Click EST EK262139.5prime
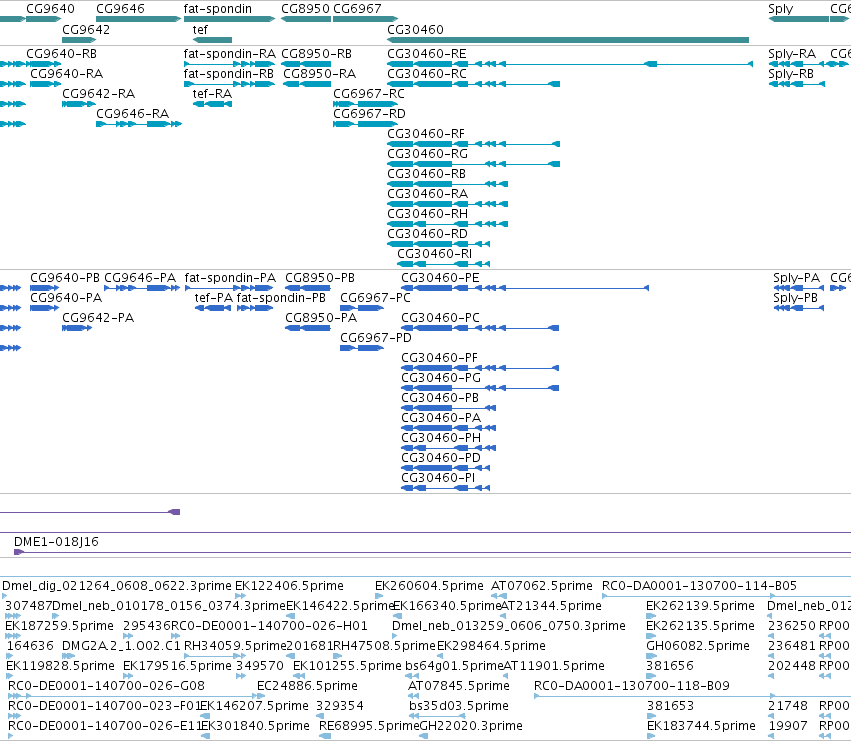Screen dimensions: 851x741 (x=700, y=606)
